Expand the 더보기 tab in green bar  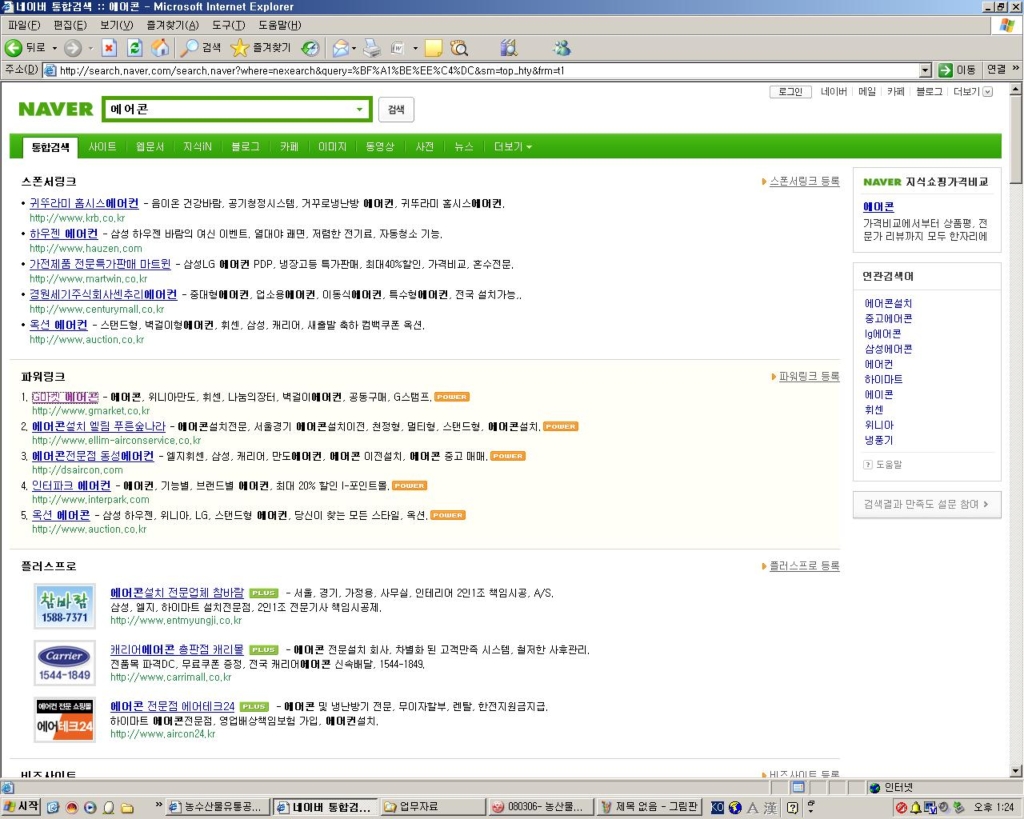[x=513, y=147]
